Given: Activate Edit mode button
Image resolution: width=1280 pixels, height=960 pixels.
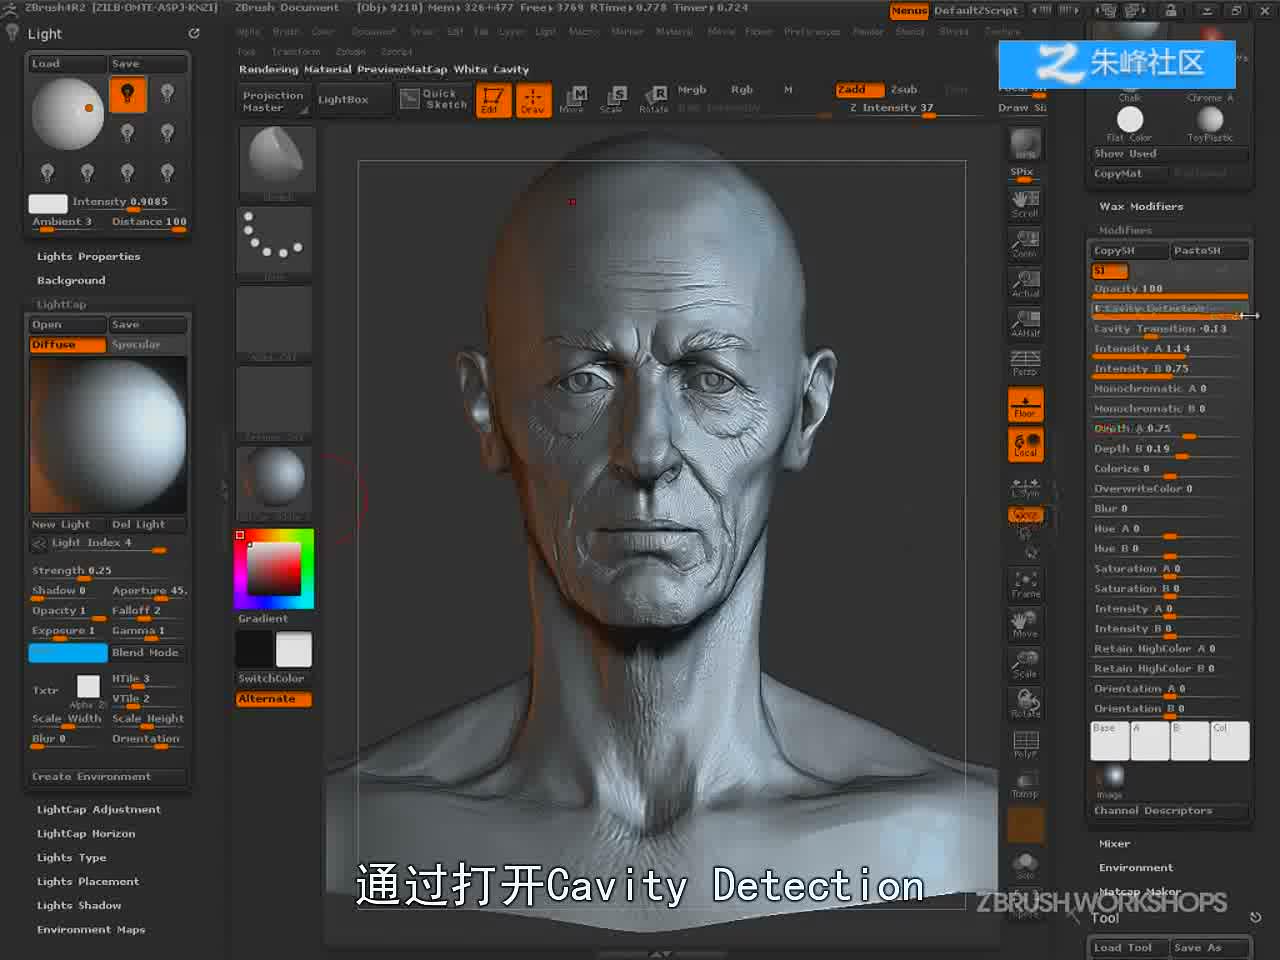Looking at the screenshot, I should 493,99.
